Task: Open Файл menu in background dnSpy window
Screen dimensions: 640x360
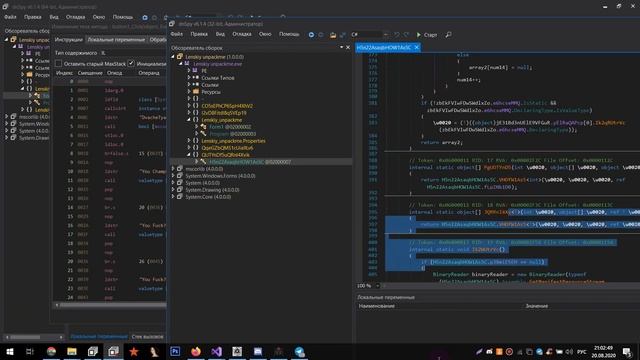Action: click(10, 17)
